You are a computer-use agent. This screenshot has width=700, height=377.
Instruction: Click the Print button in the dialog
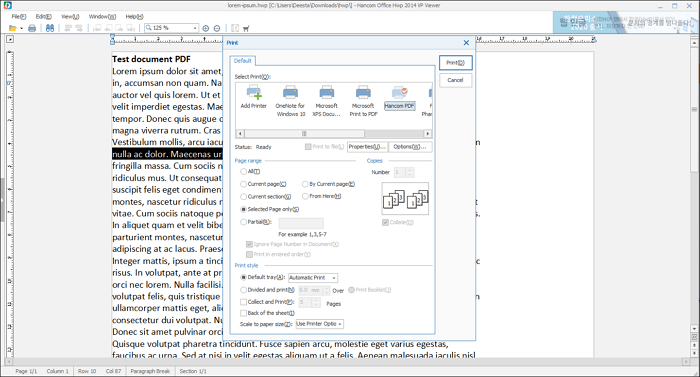click(455, 63)
